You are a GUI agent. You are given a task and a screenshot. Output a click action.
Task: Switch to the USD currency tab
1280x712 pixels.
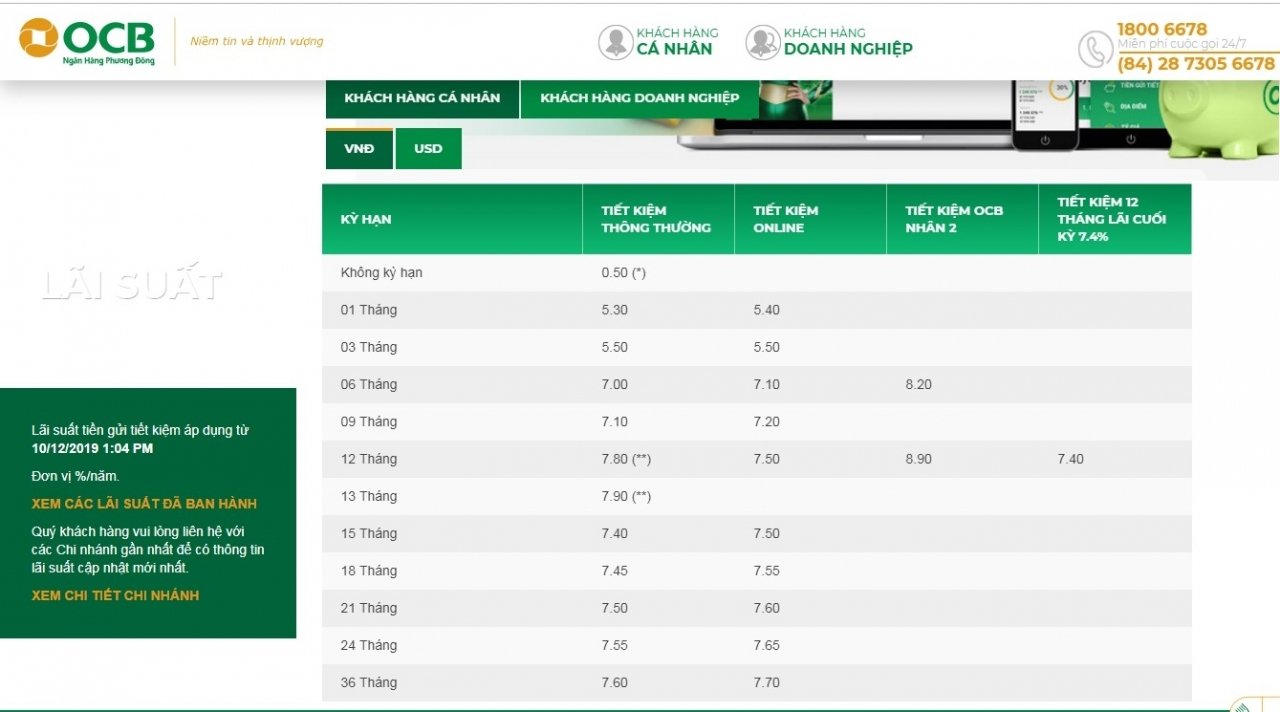[x=428, y=148]
